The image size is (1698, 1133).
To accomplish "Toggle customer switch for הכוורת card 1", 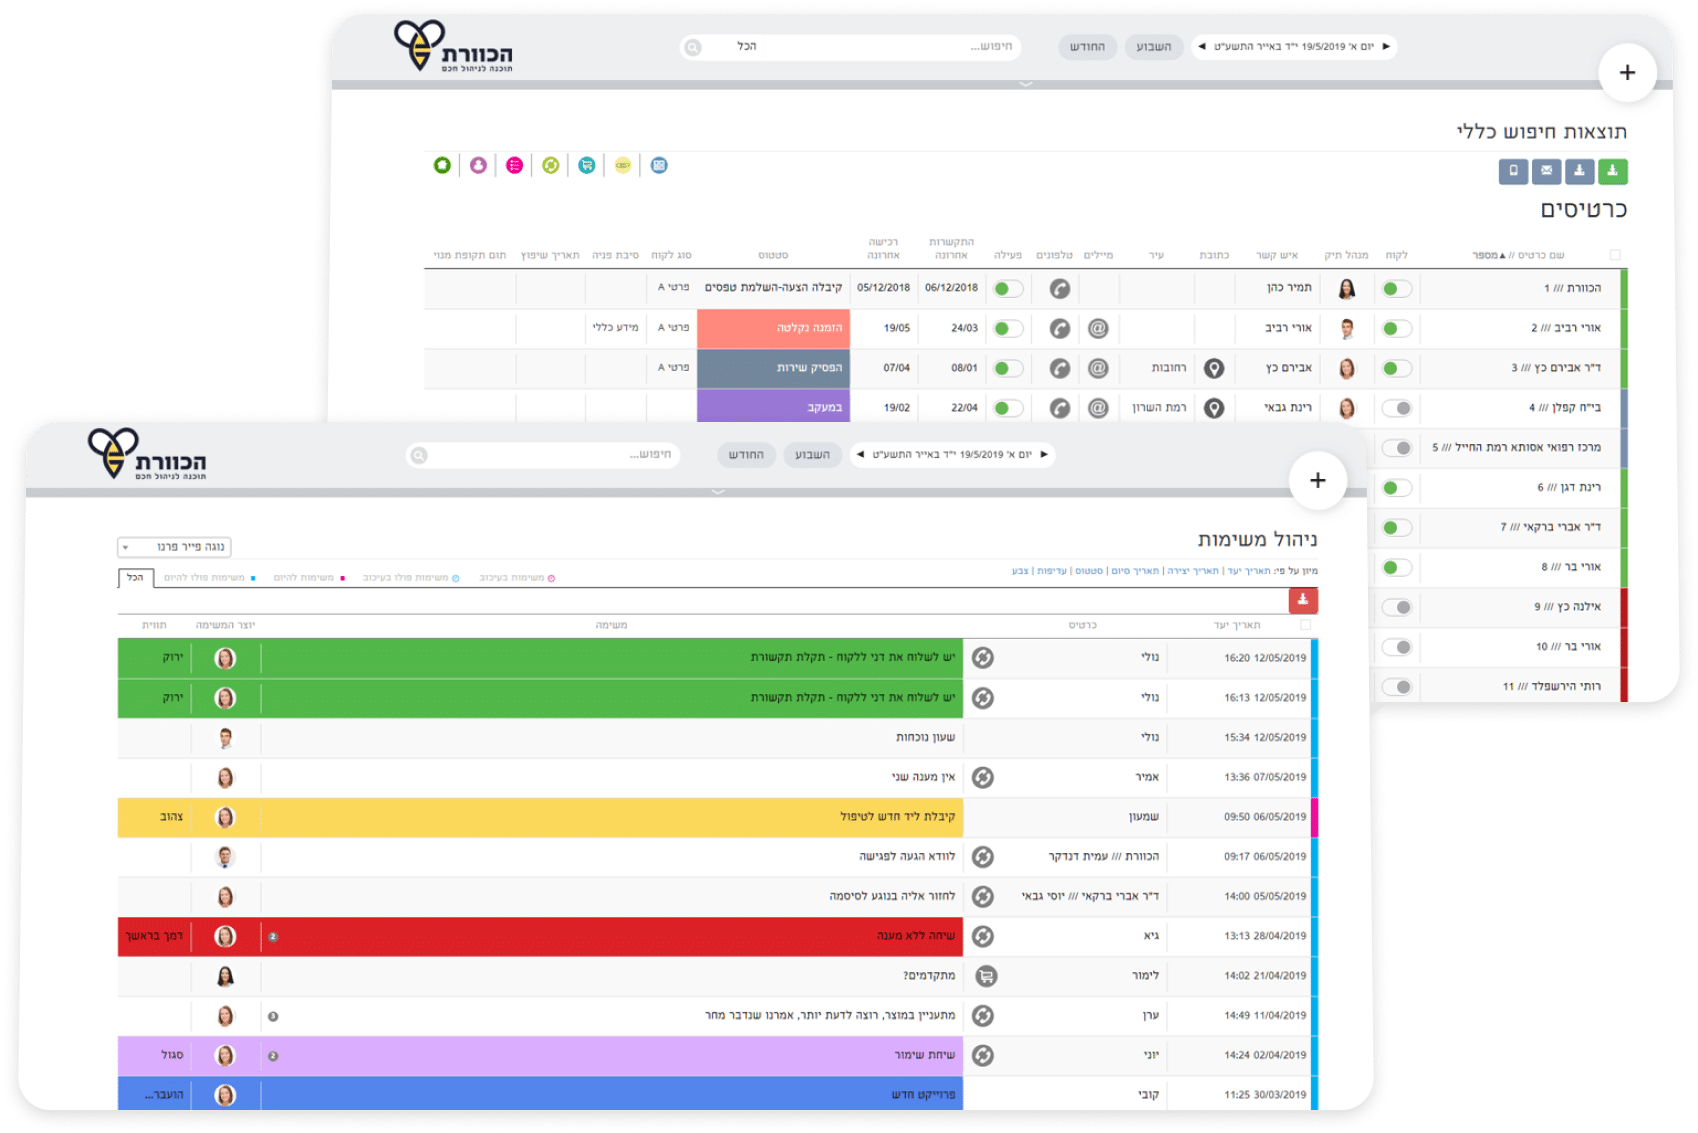I will tap(1396, 289).
